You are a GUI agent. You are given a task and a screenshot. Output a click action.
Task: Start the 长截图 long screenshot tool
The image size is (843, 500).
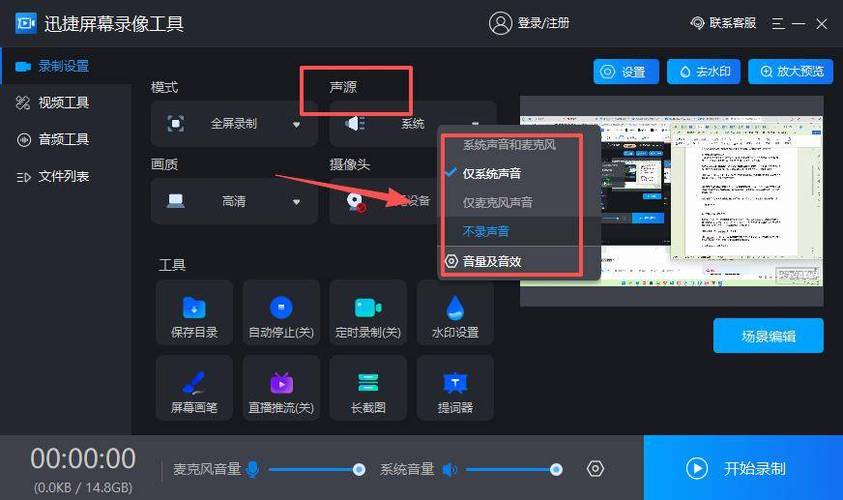point(368,388)
